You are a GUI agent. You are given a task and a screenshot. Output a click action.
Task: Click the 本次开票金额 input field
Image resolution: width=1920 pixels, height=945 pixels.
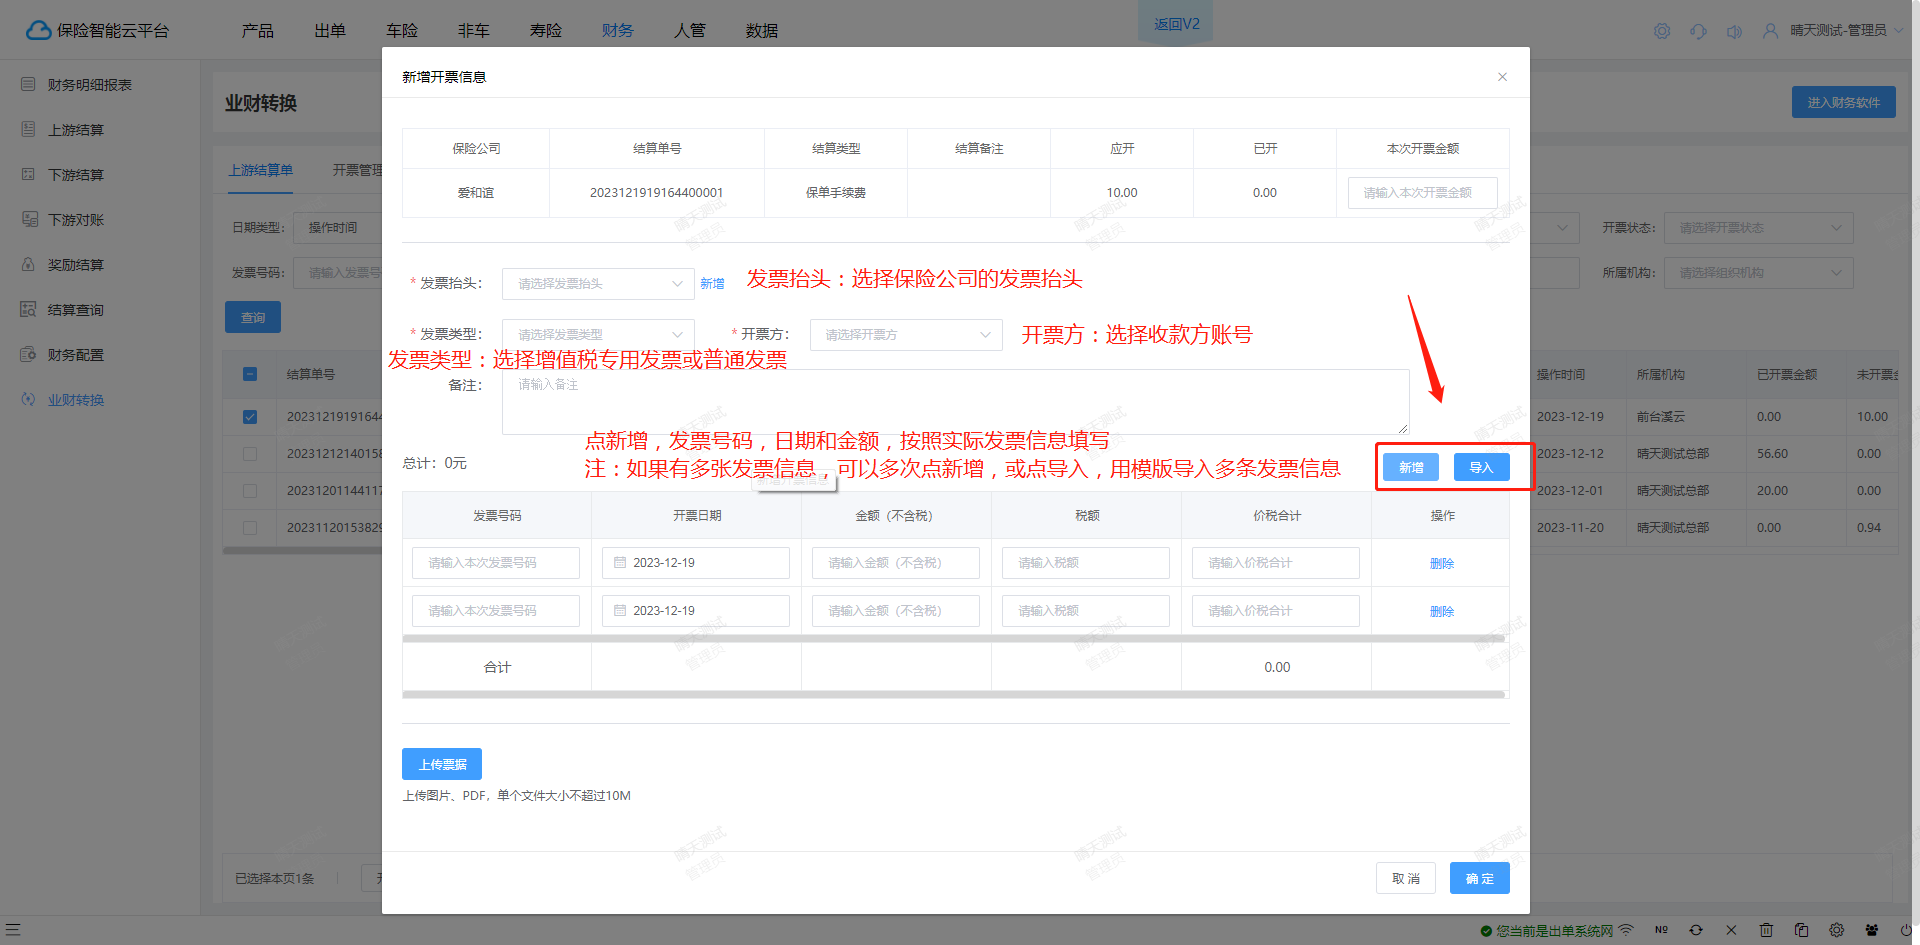(1422, 193)
